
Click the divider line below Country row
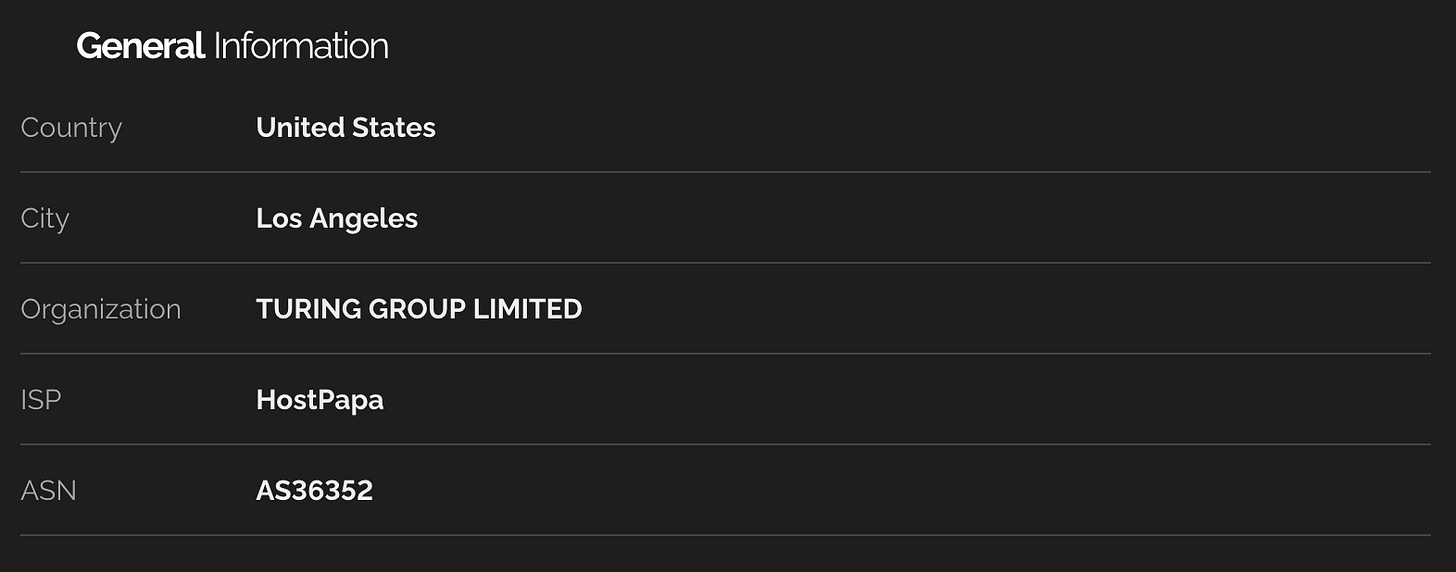point(726,172)
